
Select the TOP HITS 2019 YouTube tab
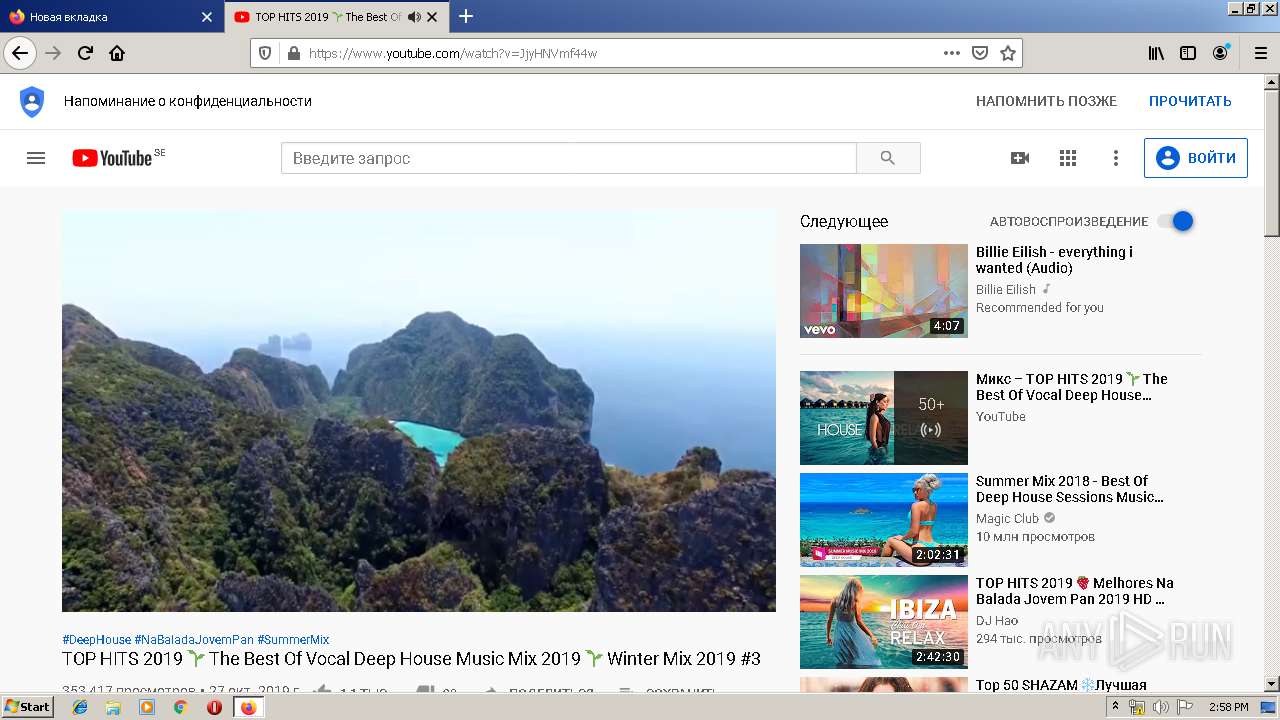pos(336,17)
